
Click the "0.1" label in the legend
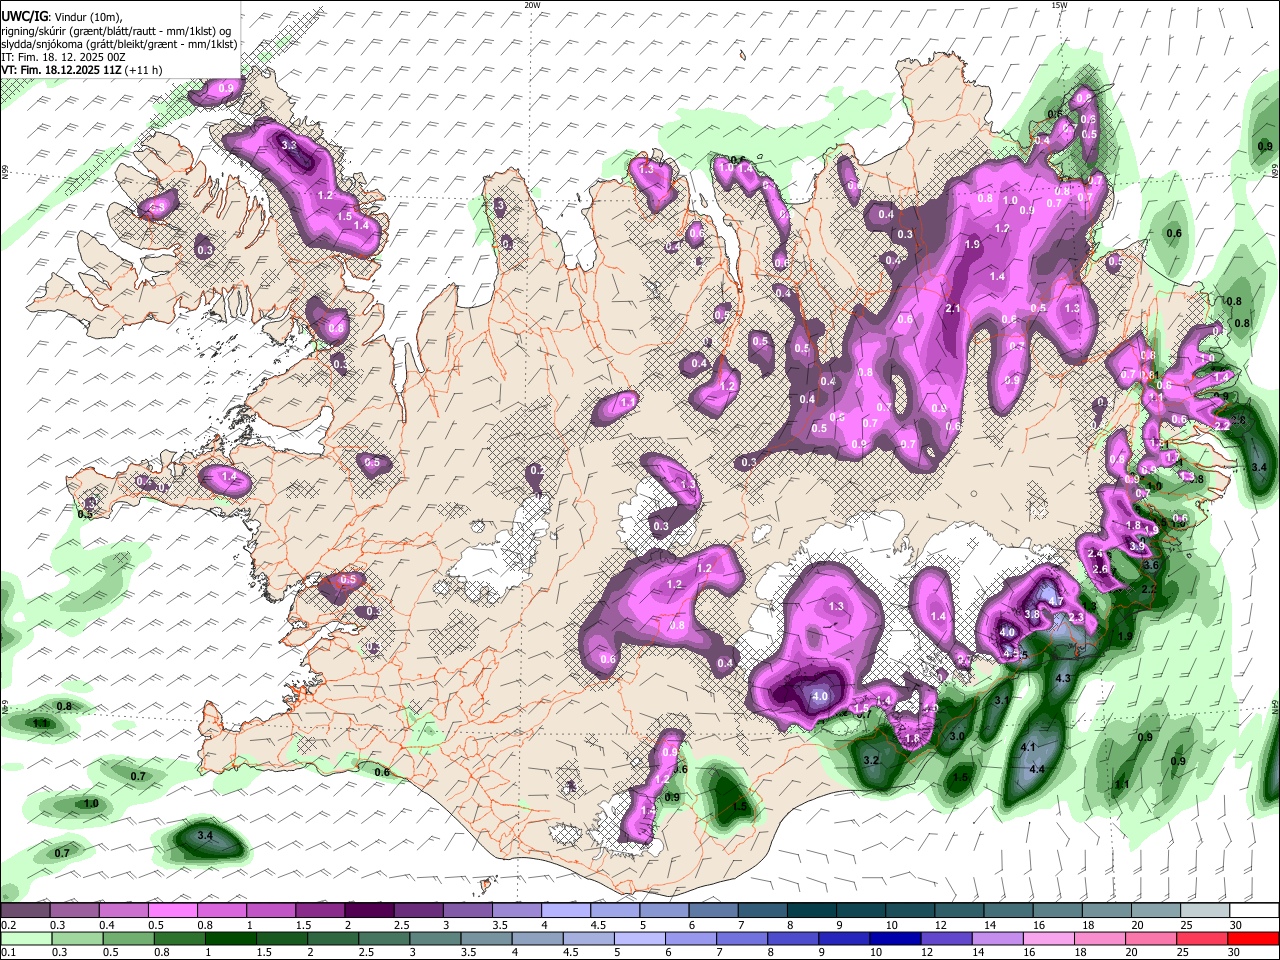pyautogui.click(x=8, y=953)
